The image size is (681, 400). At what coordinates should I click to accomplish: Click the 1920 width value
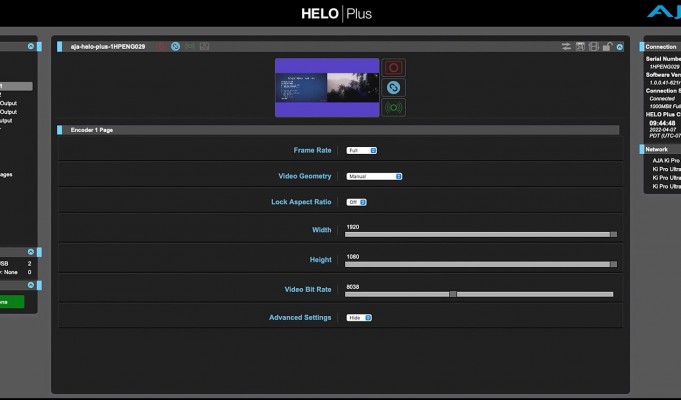pyautogui.click(x=353, y=227)
